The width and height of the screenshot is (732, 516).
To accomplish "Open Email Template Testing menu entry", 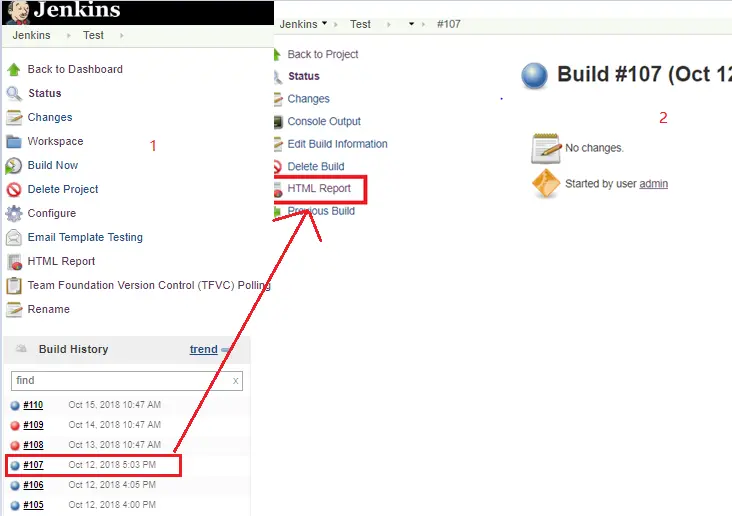I will click(x=85, y=237).
